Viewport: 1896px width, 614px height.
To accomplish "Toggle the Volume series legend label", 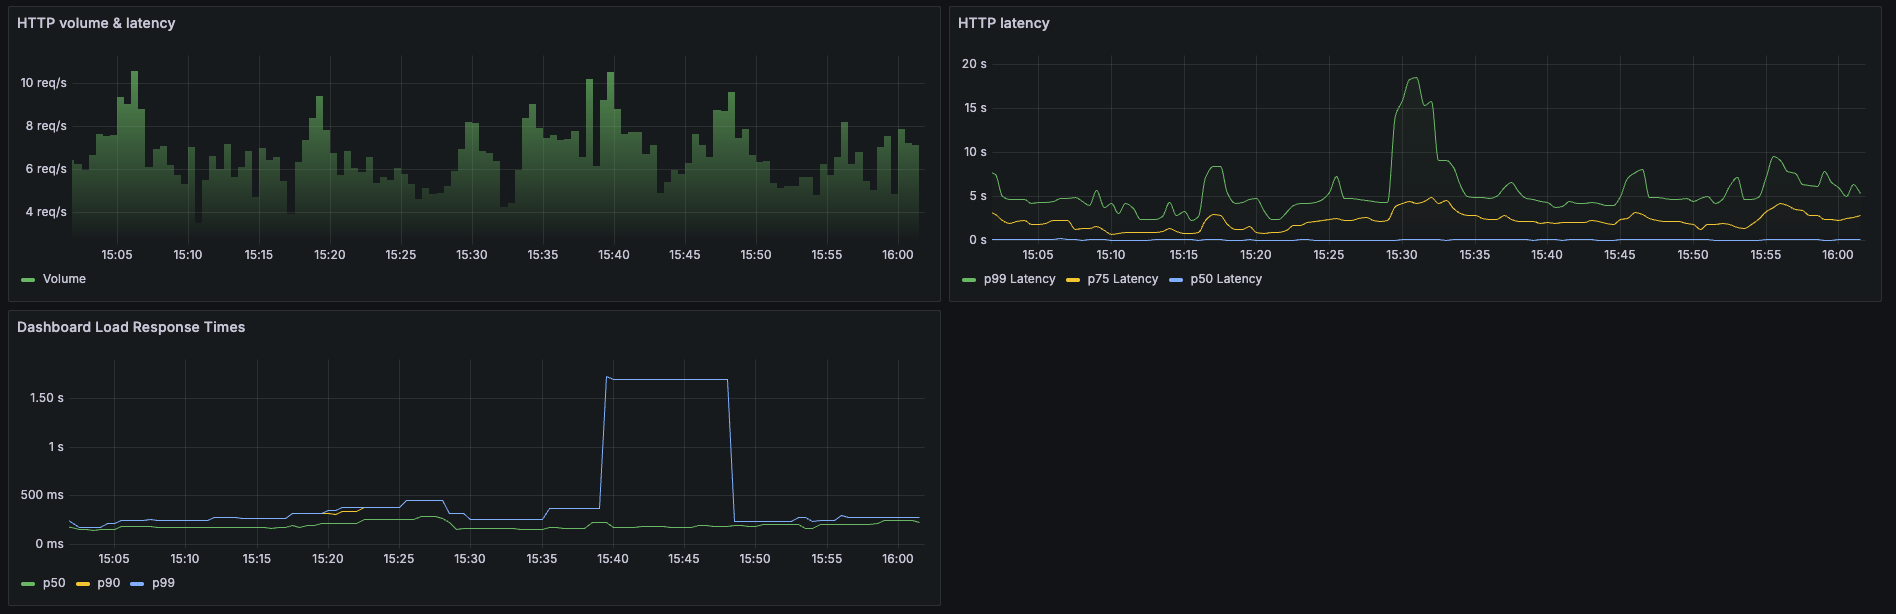I will (64, 279).
